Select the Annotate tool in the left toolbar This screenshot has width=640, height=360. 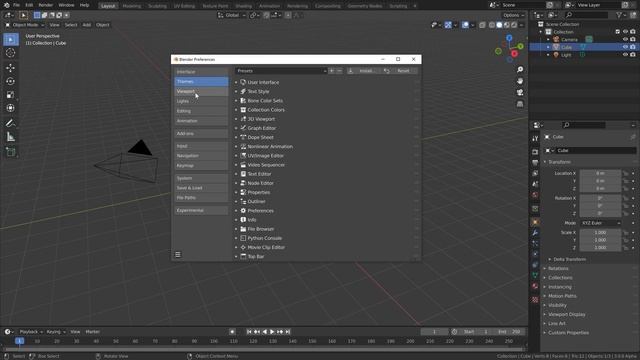(11, 123)
